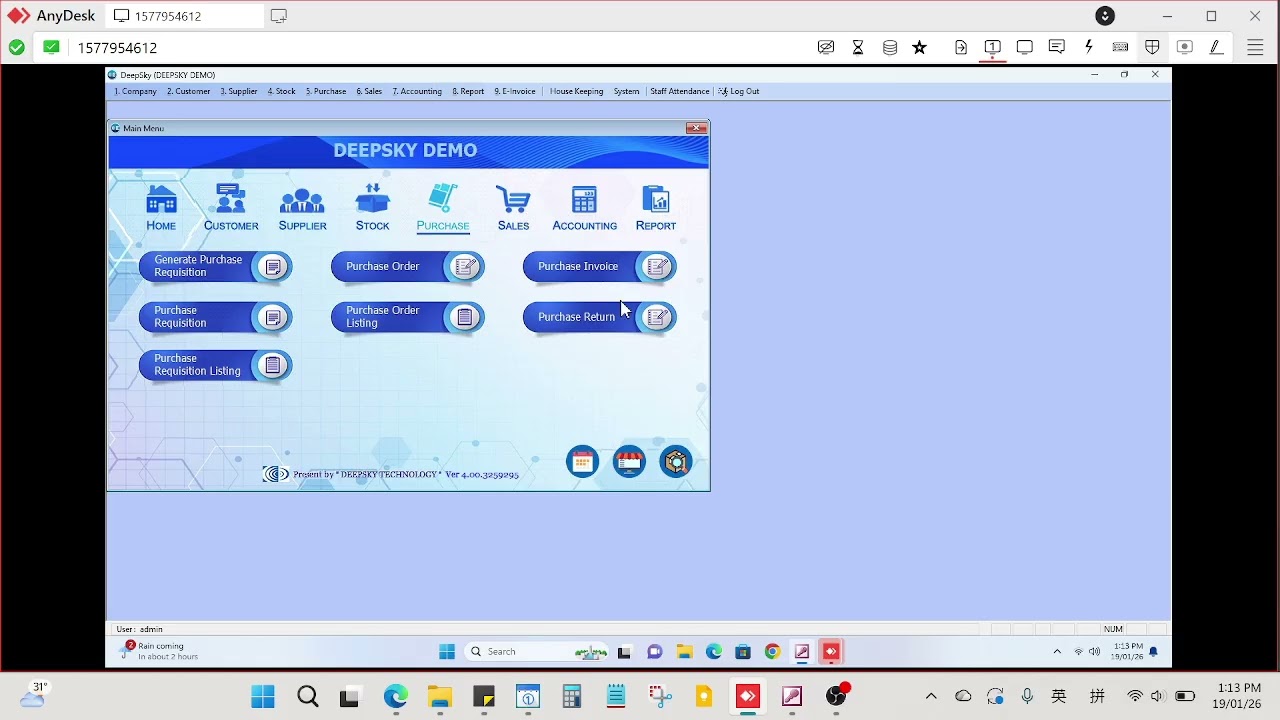
Task: Open AnyDesk chat icon
Action: [x=1057, y=47]
